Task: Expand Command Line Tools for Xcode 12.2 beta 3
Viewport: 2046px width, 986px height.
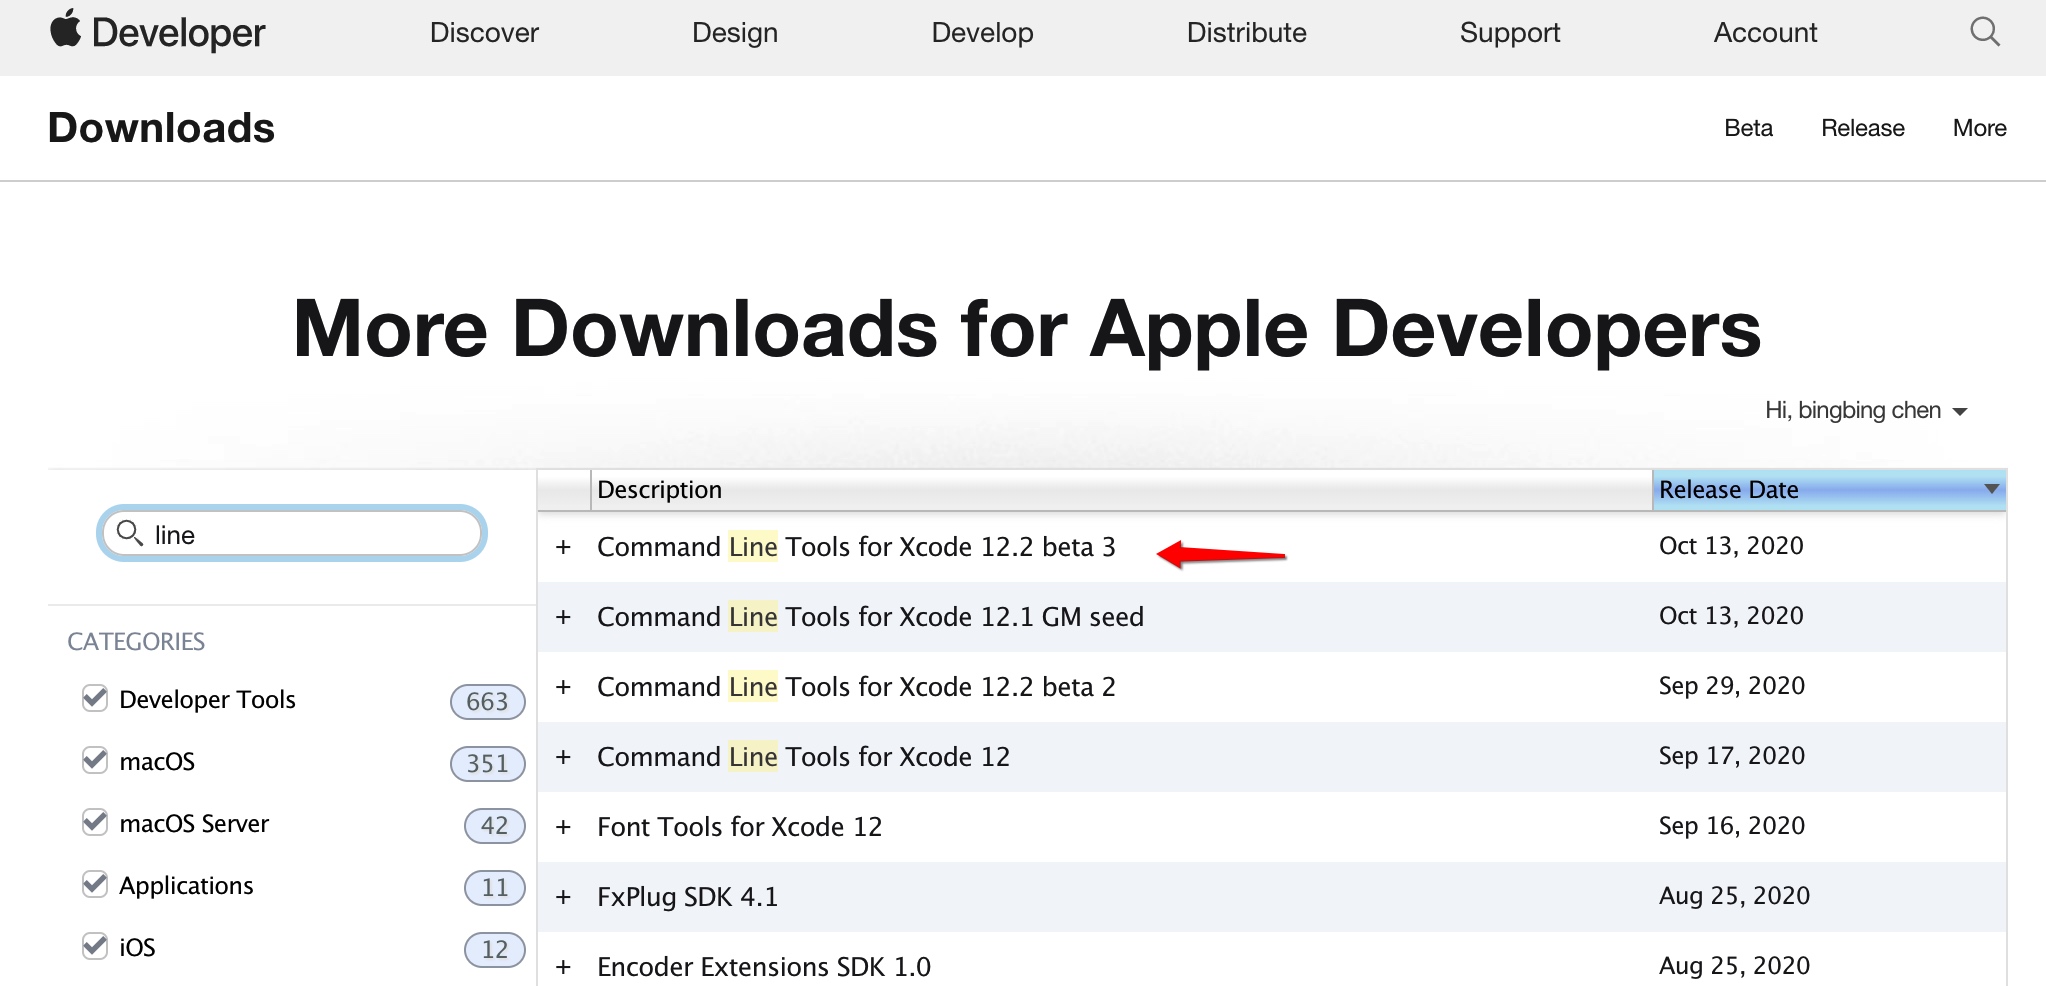Action: (x=564, y=547)
